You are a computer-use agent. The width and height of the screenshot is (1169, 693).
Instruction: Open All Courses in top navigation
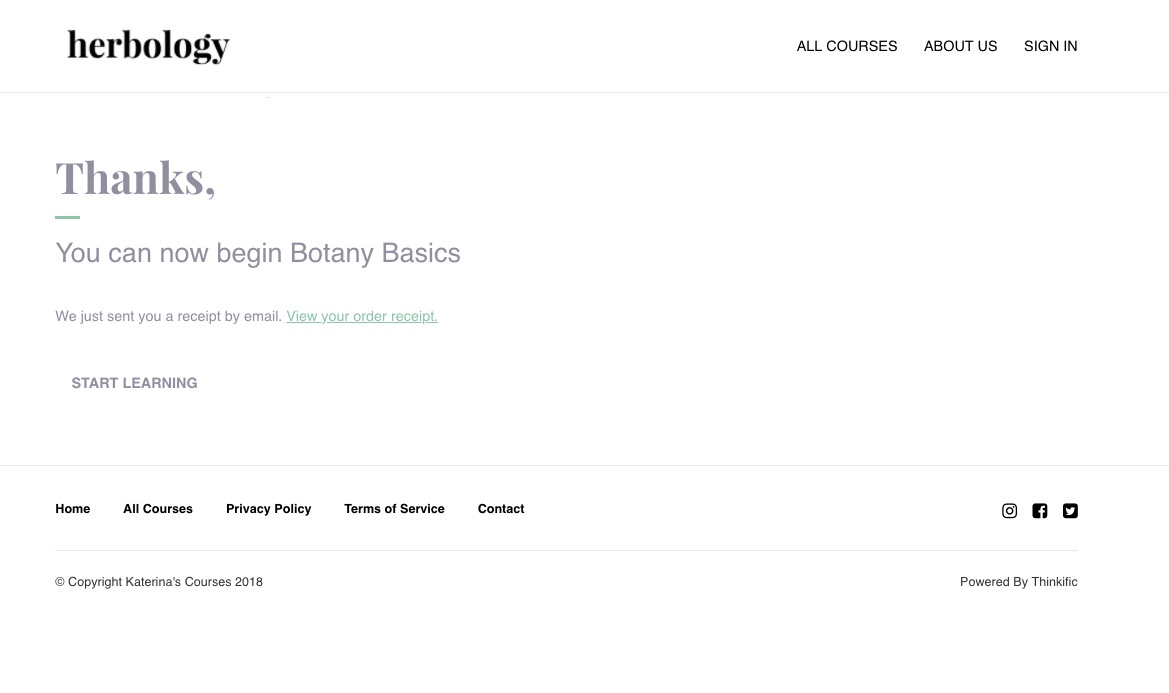pos(847,46)
